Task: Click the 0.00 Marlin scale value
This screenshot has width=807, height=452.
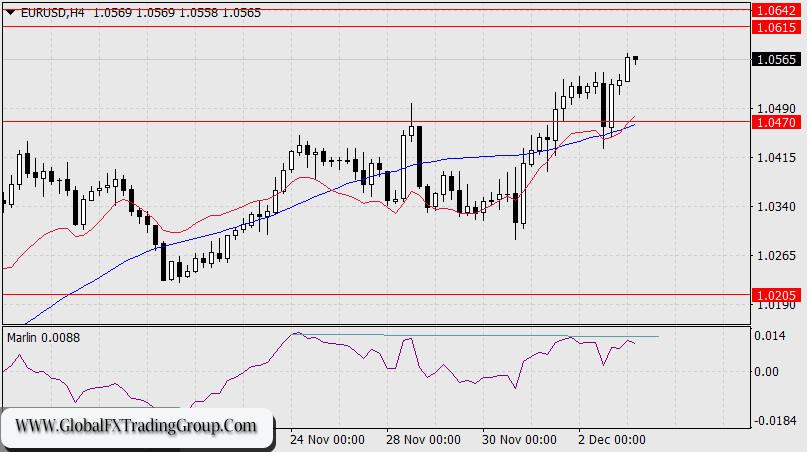Action: click(767, 372)
